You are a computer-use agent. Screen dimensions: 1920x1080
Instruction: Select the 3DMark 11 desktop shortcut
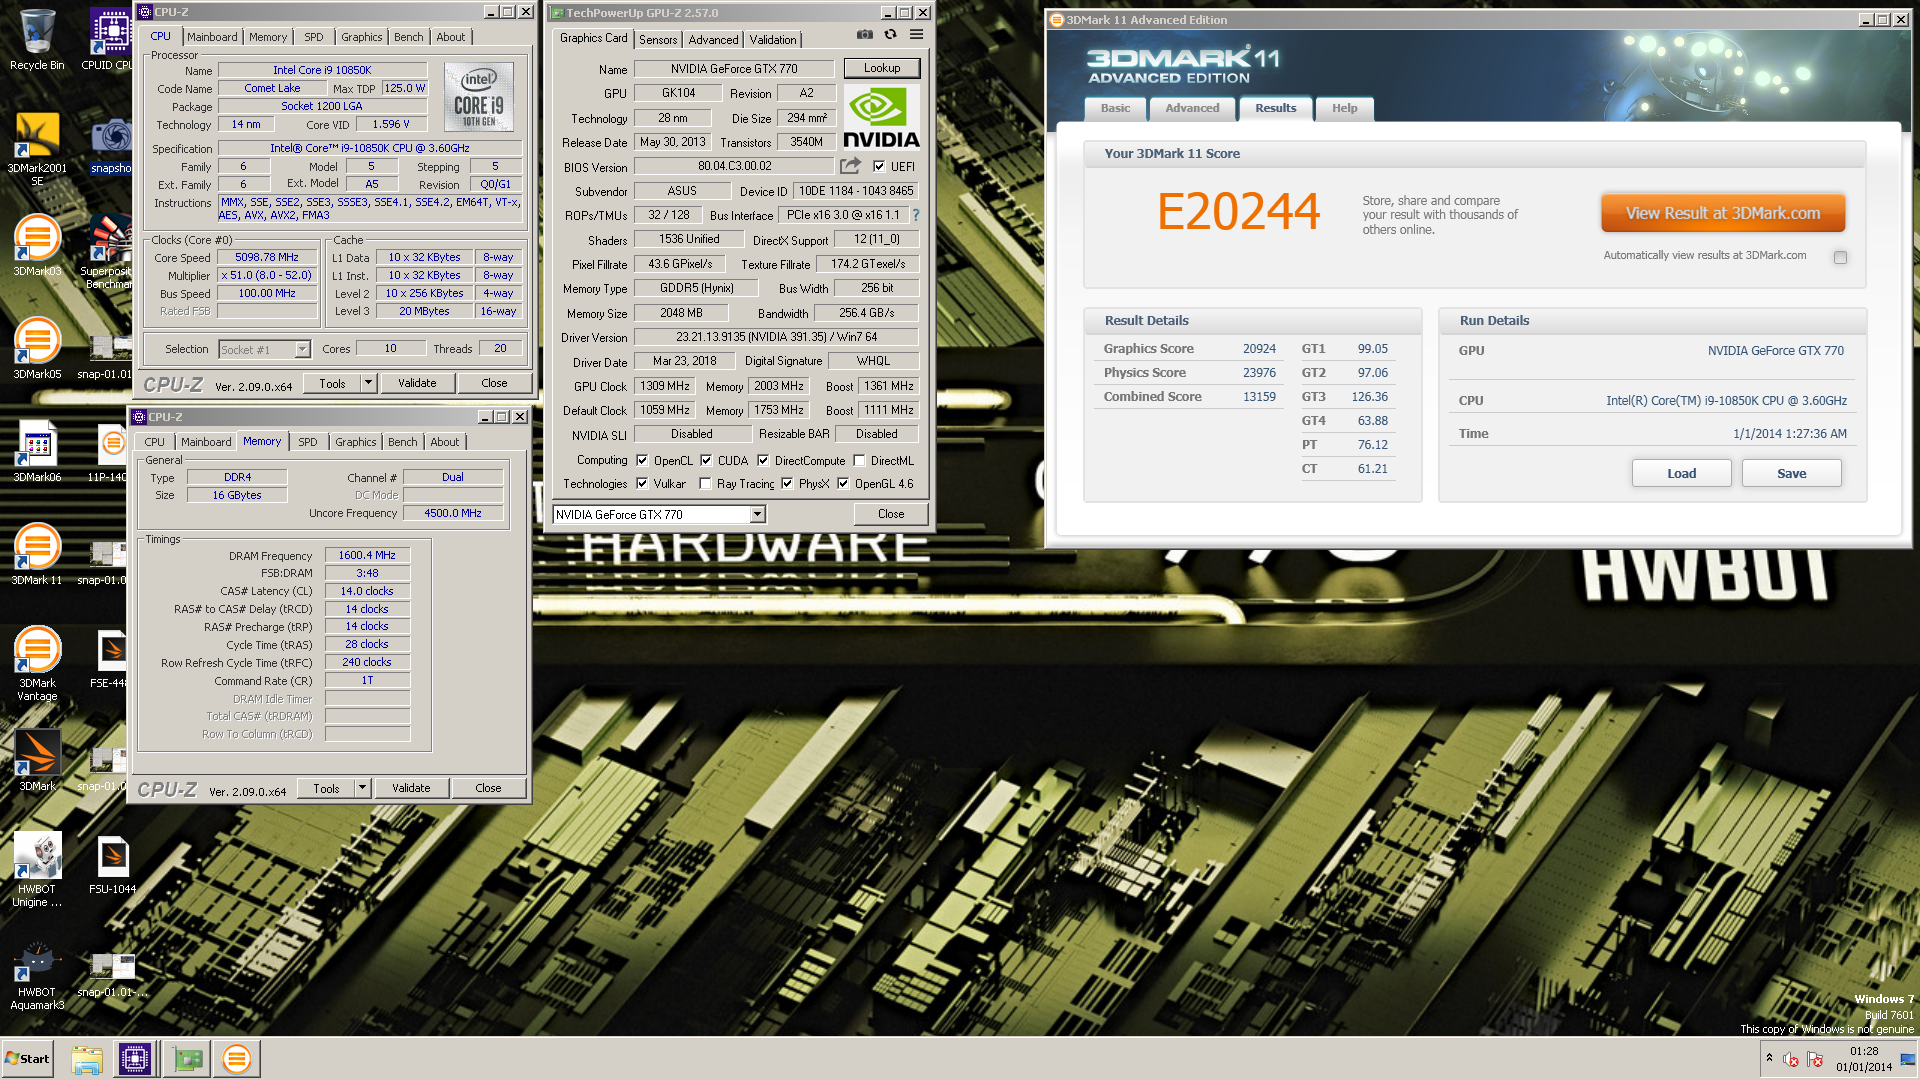tap(37, 554)
